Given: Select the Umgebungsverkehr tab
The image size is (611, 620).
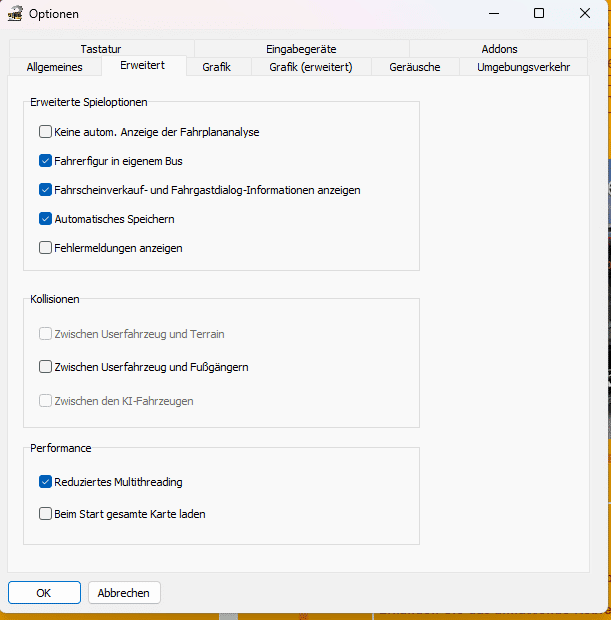Looking at the screenshot, I should pyautogui.click(x=523, y=67).
